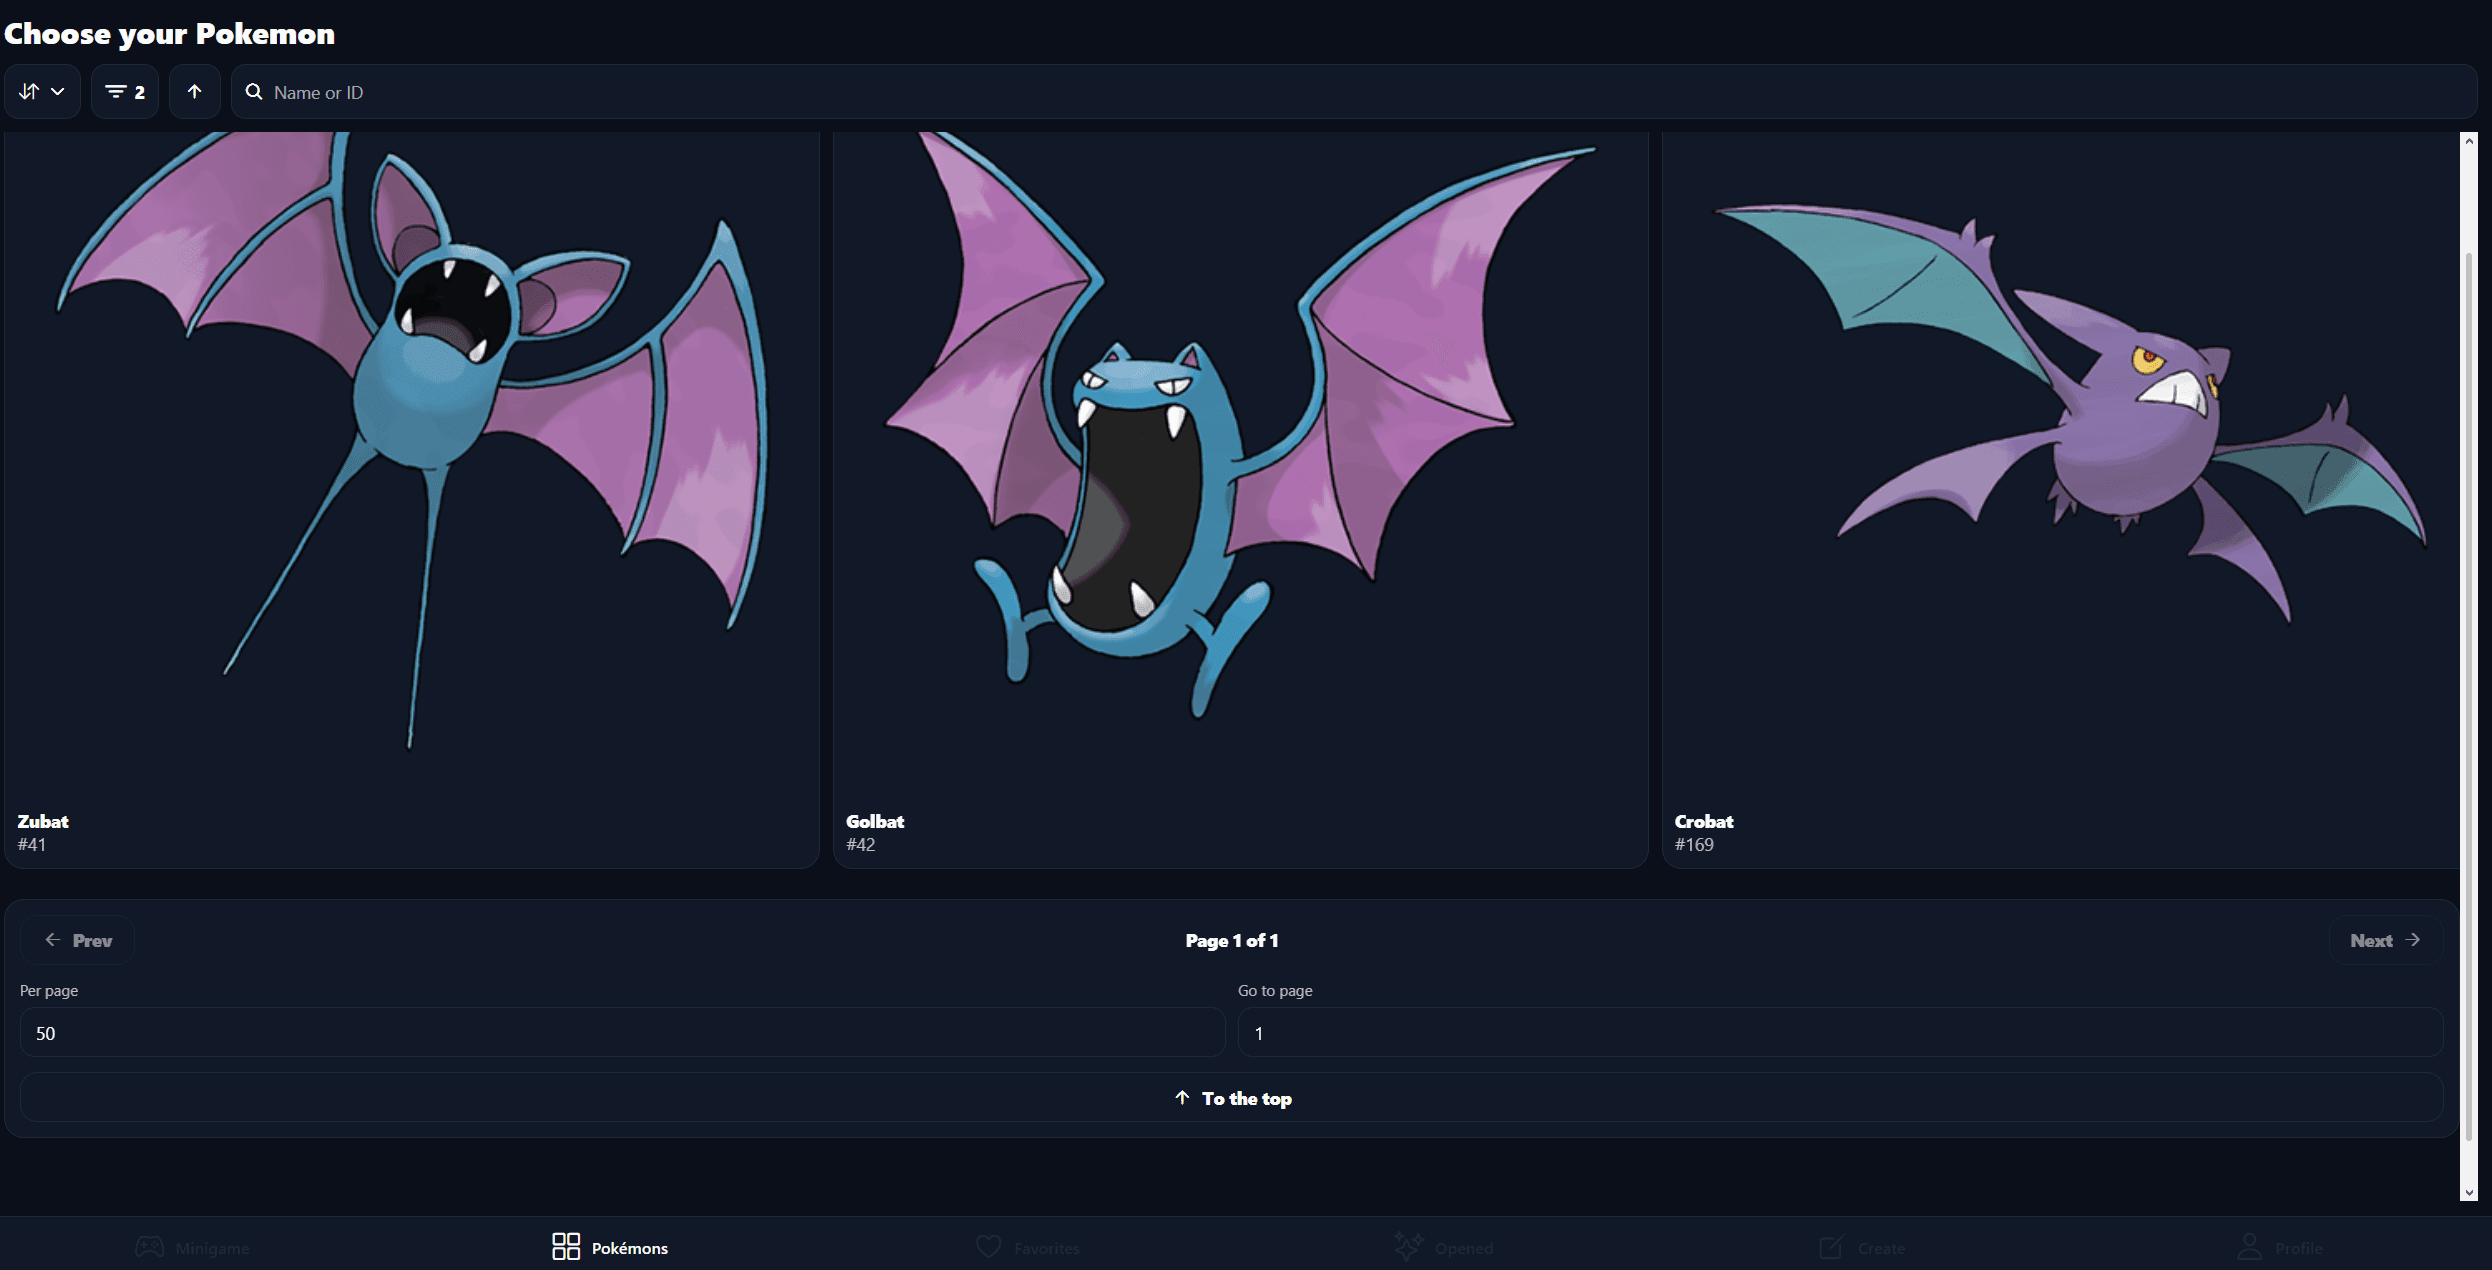Open the Opened tab
This screenshot has width=2492, height=1270.
1444,1247
